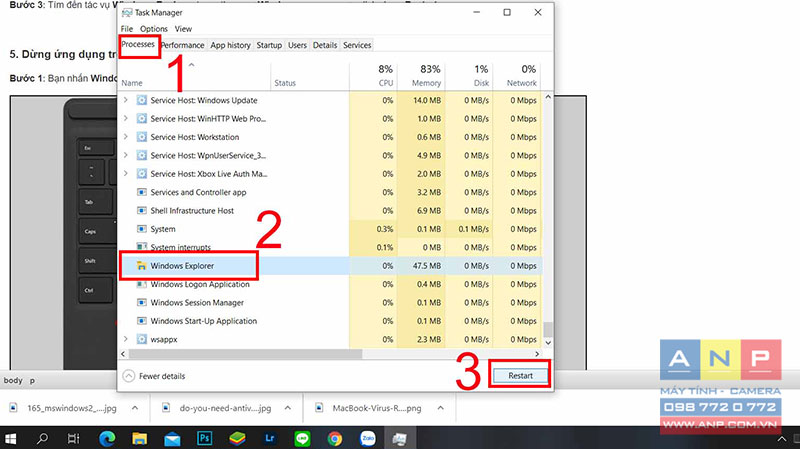The width and height of the screenshot is (800, 449).
Task: Select the System interrupts row
Action: click(331, 247)
